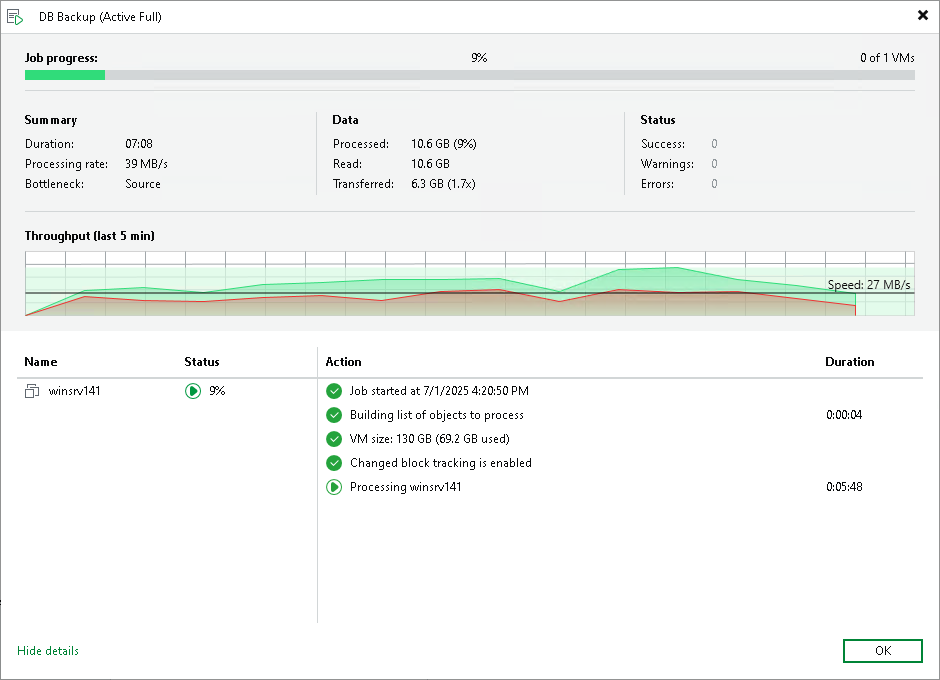
Task: Click the Speed 27 MB/s throughput label
Action: [869, 284]
